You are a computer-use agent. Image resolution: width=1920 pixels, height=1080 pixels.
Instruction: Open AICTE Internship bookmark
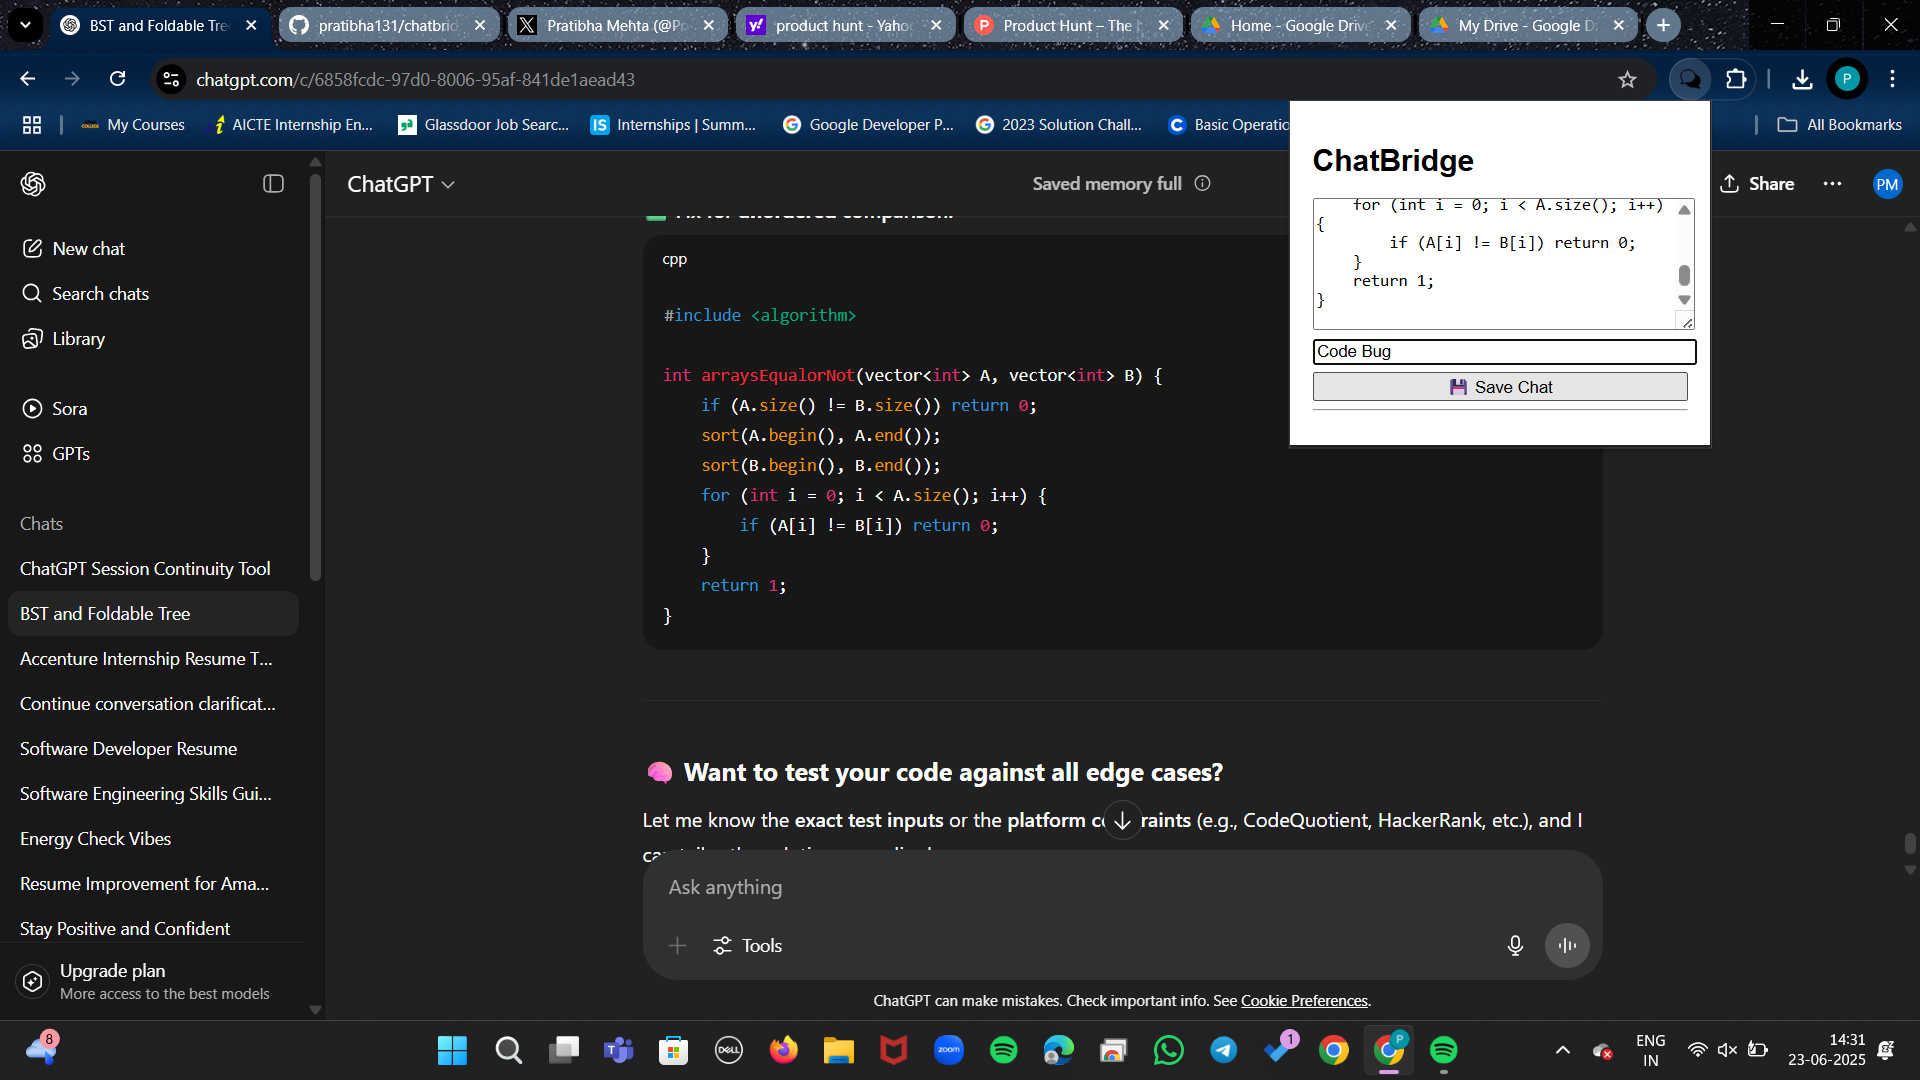pyautogui.click(x=292, y=125)
